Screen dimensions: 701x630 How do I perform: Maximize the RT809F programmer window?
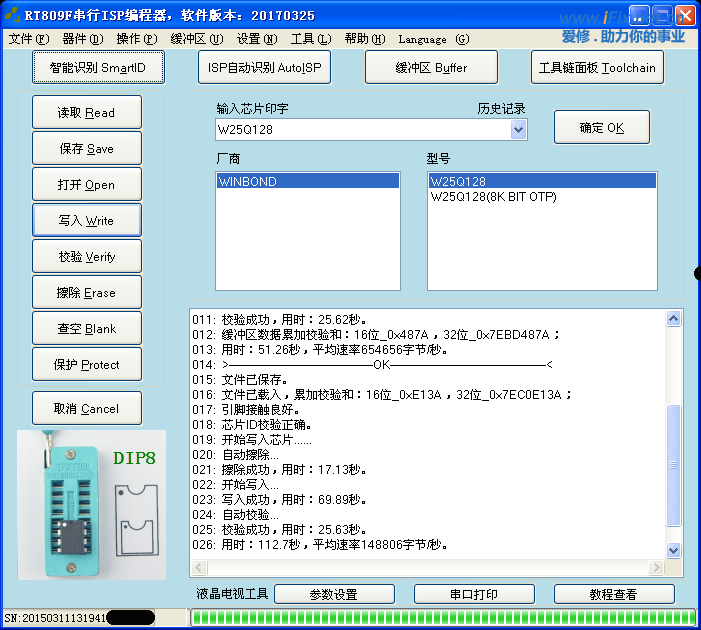click(662, 16)
